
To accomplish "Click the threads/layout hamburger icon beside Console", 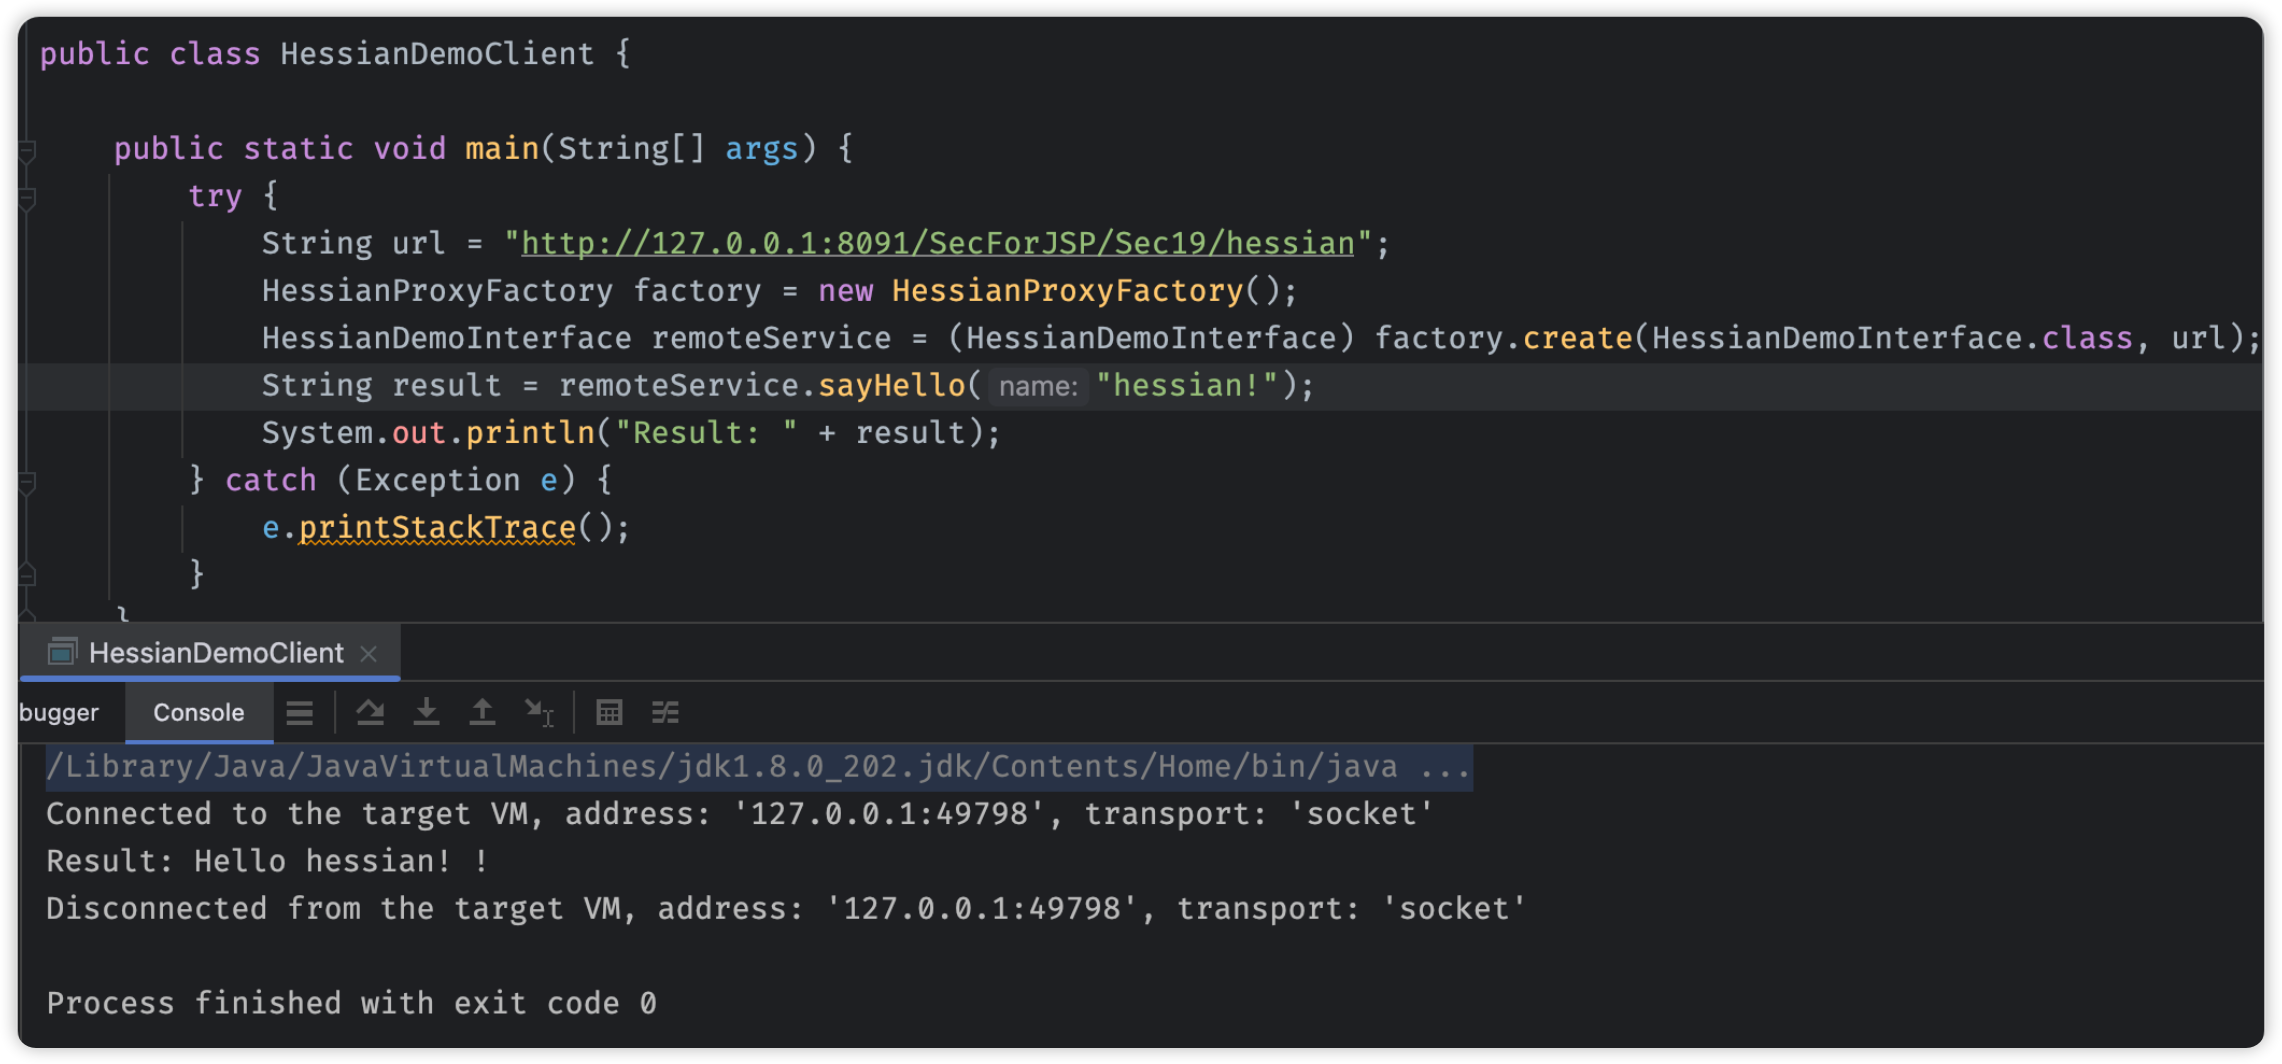I will coord(299,713).
